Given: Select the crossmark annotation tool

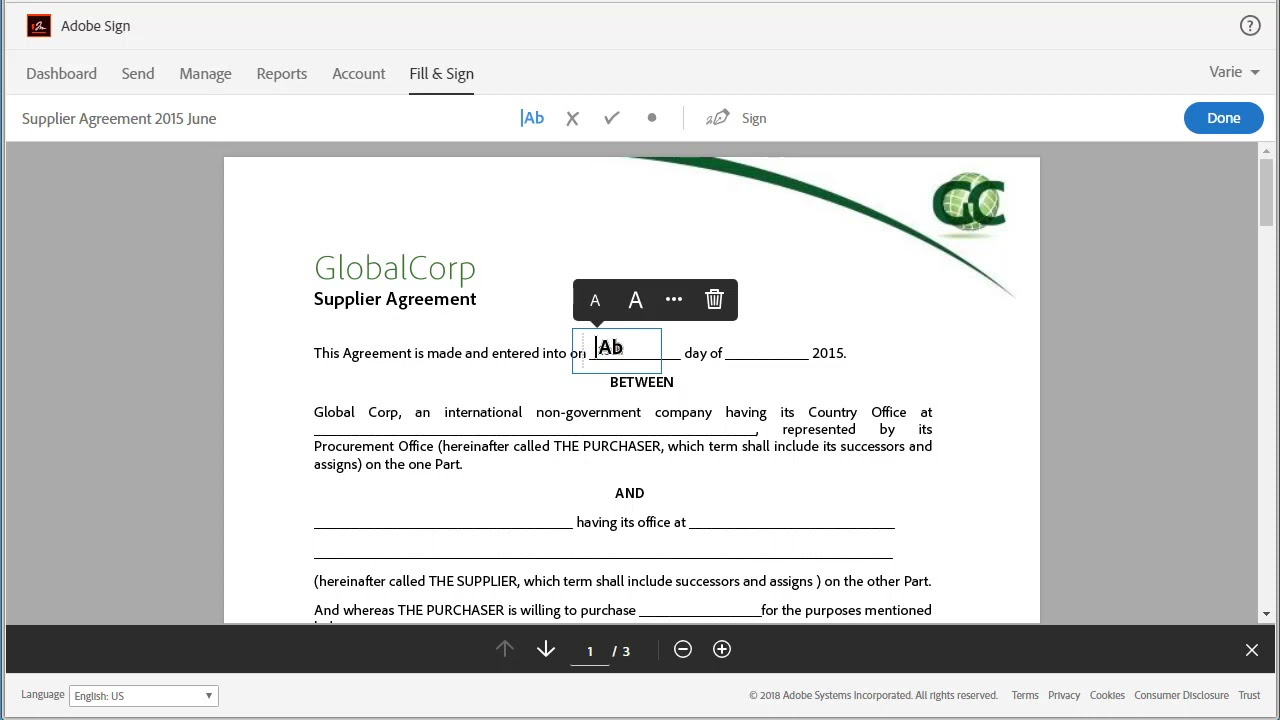Looking at the screenshot, I should click(572, 118).
